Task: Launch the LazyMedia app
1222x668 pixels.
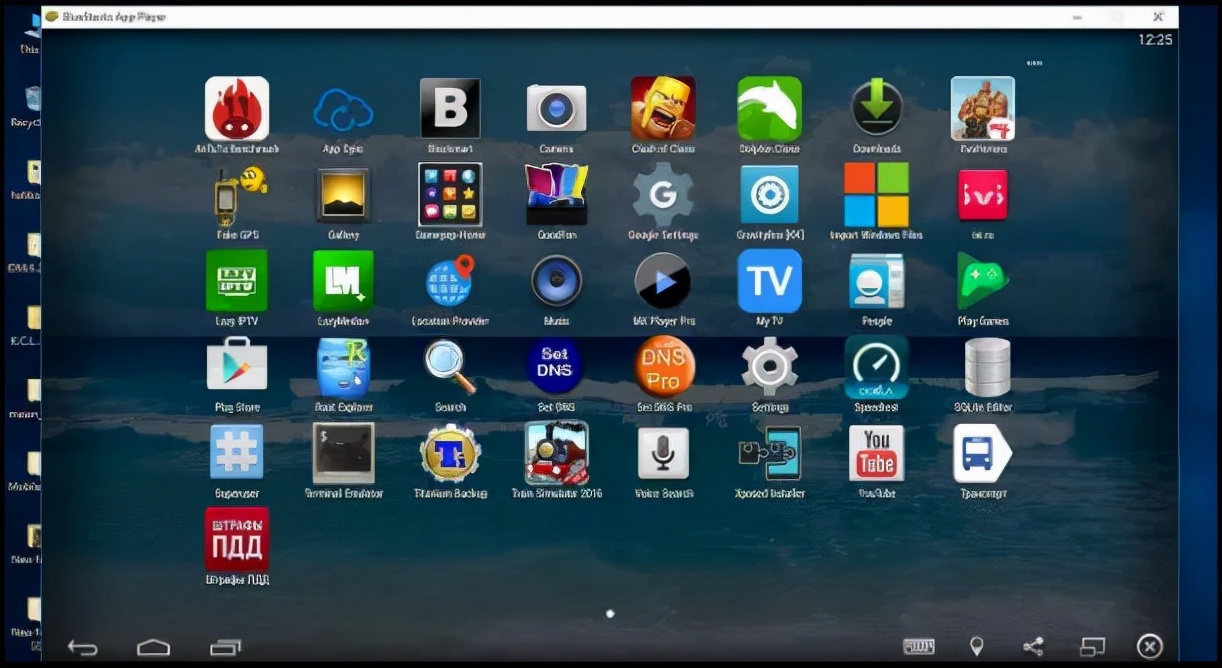Action: 343,281
